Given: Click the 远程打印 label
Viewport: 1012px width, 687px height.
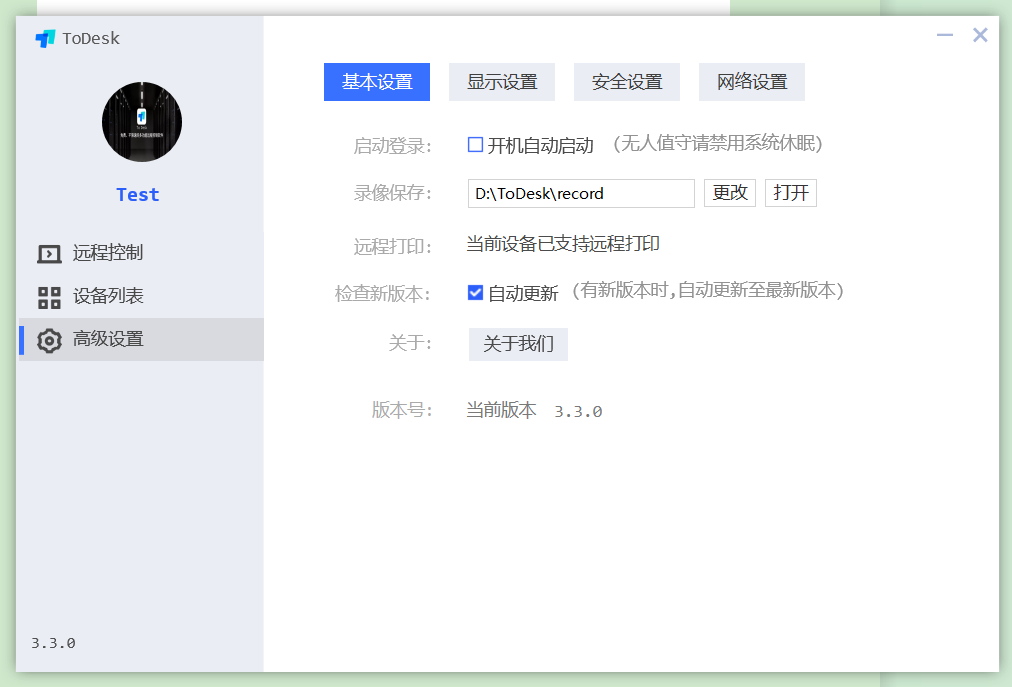Looking at the screenshot, I should point(392,246).
